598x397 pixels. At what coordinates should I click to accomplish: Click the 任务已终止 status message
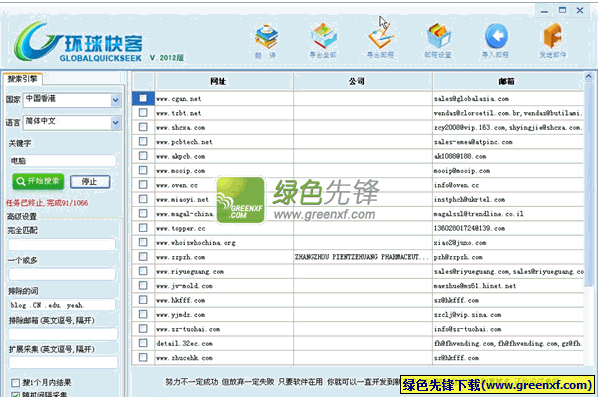(x=47, y=203)
